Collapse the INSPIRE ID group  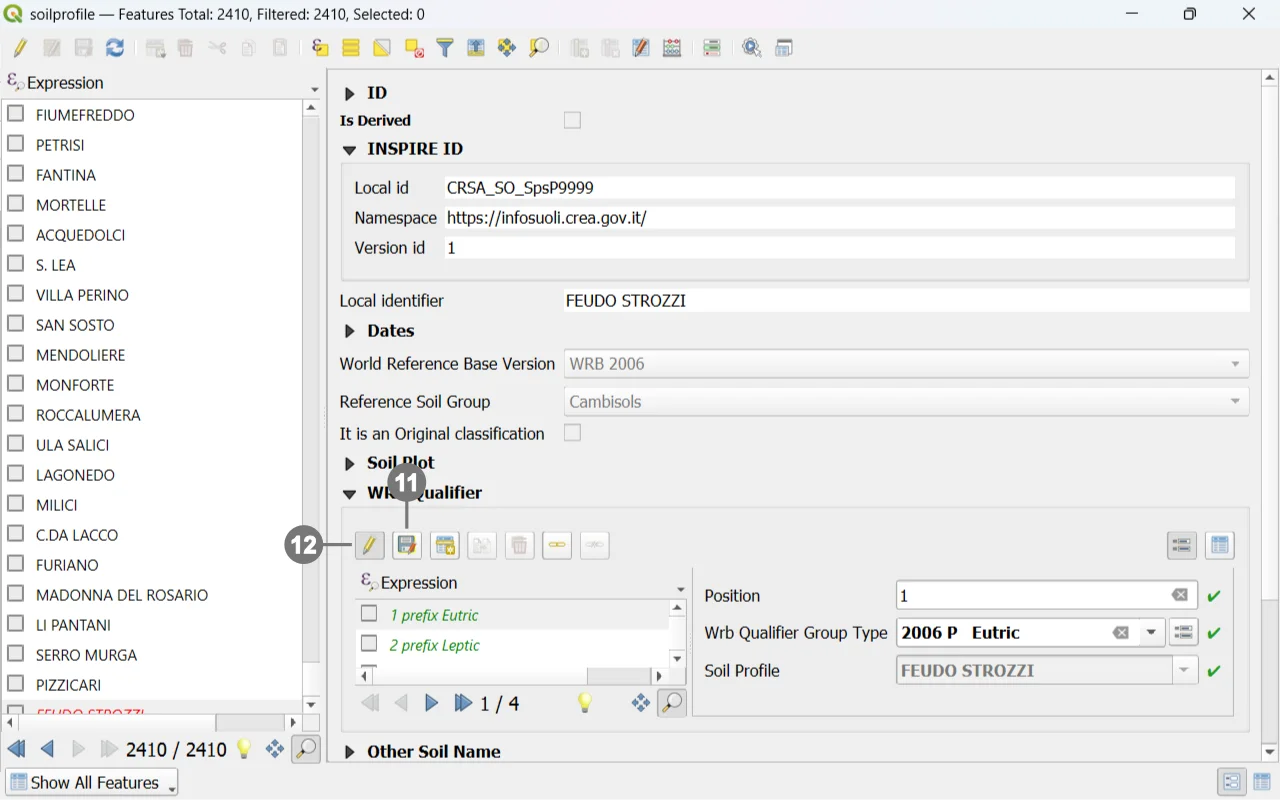350,149
